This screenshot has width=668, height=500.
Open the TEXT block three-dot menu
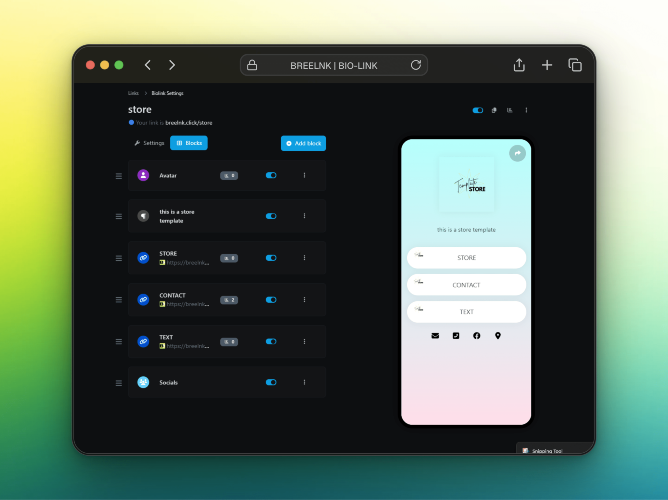point(304,341)
